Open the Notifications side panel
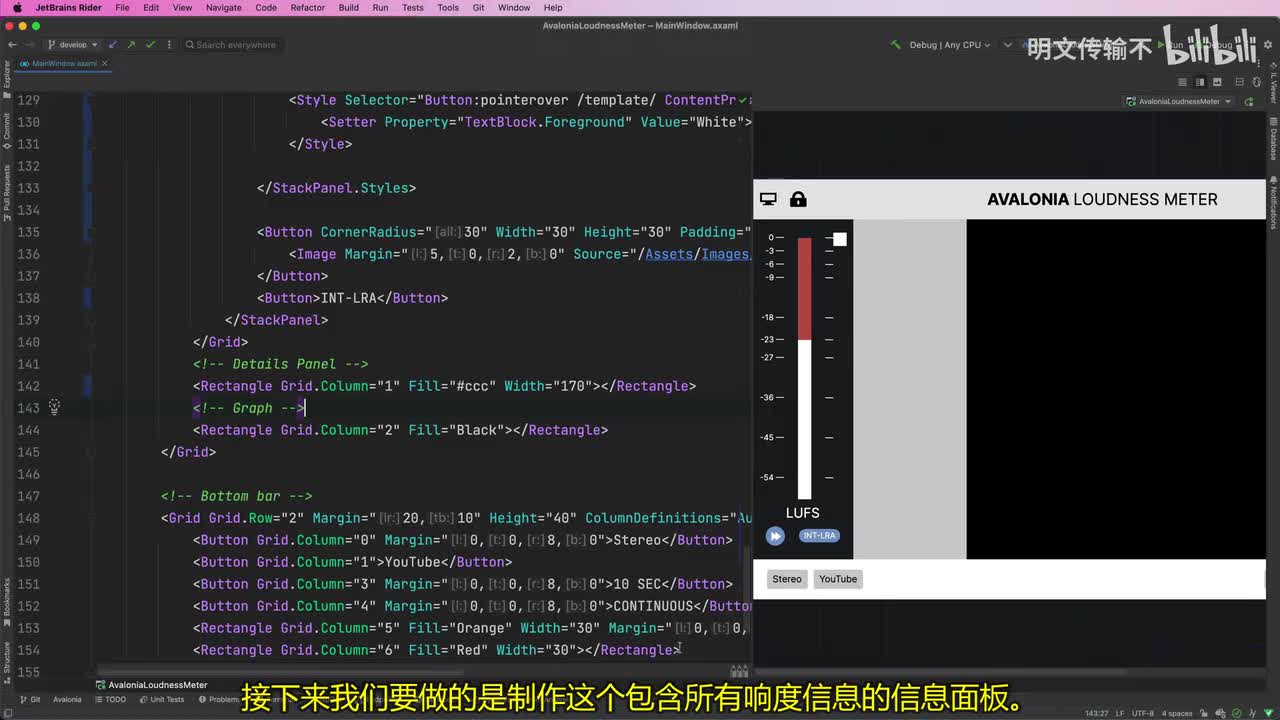1280x720 pixels. 1273,203
